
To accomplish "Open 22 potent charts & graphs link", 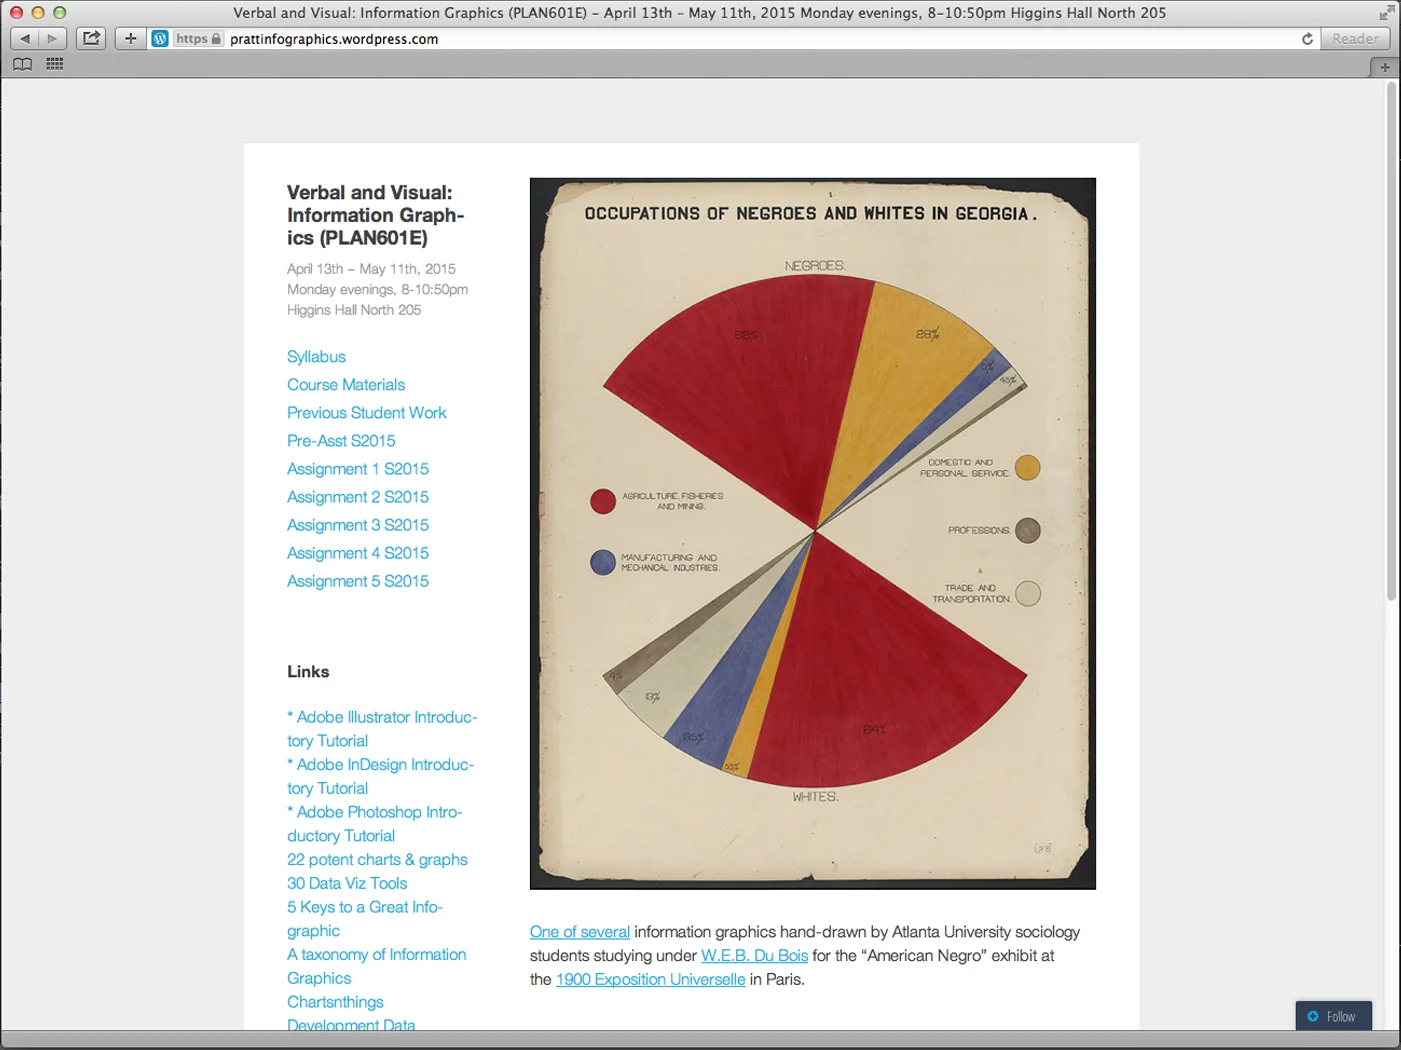I will coord(377,860).
